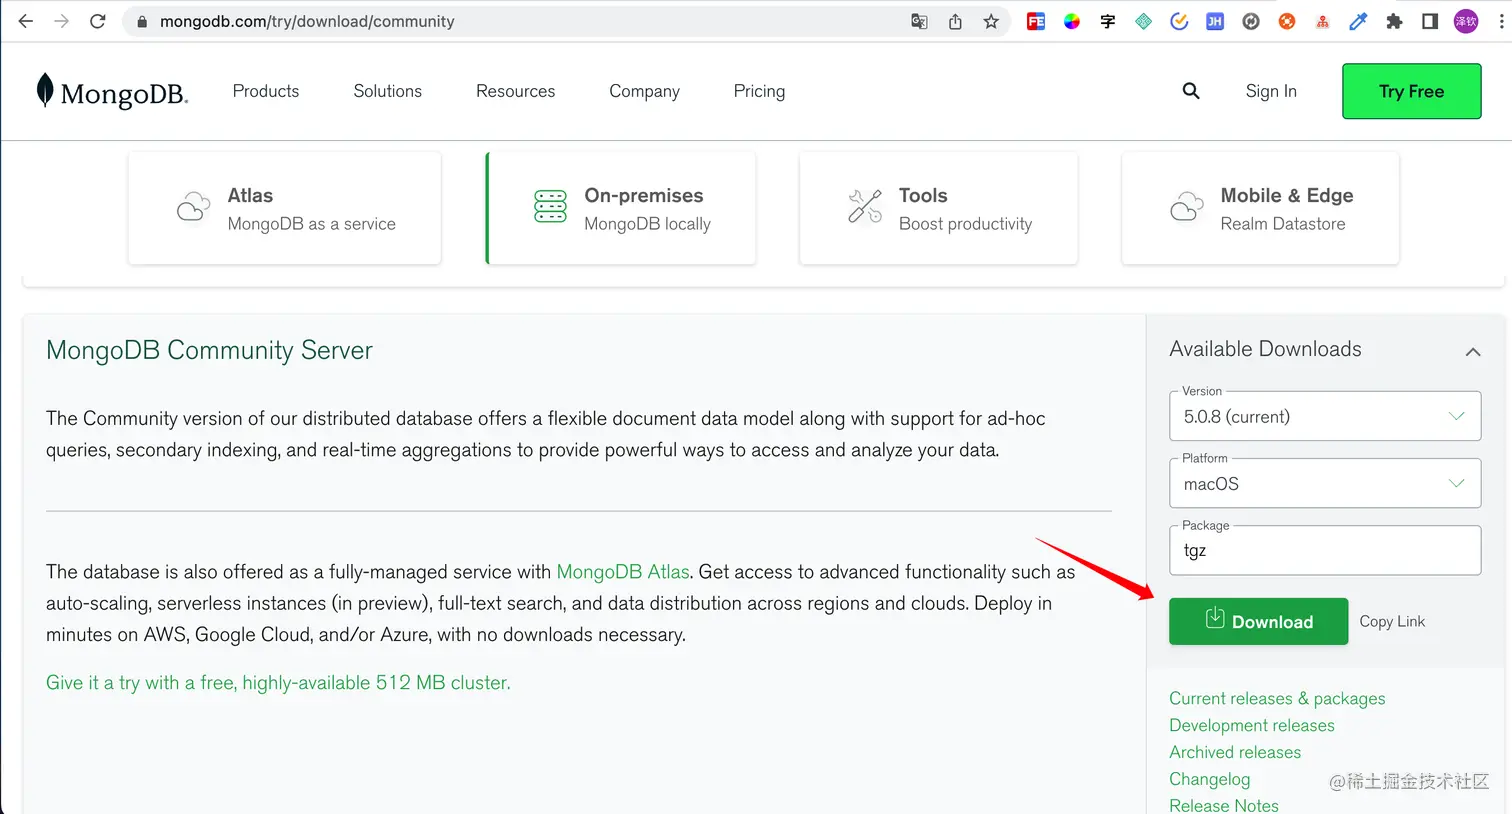Click the green Download button
The width and height of the screenshot is (1512, 814).
tap(1258, 621)
